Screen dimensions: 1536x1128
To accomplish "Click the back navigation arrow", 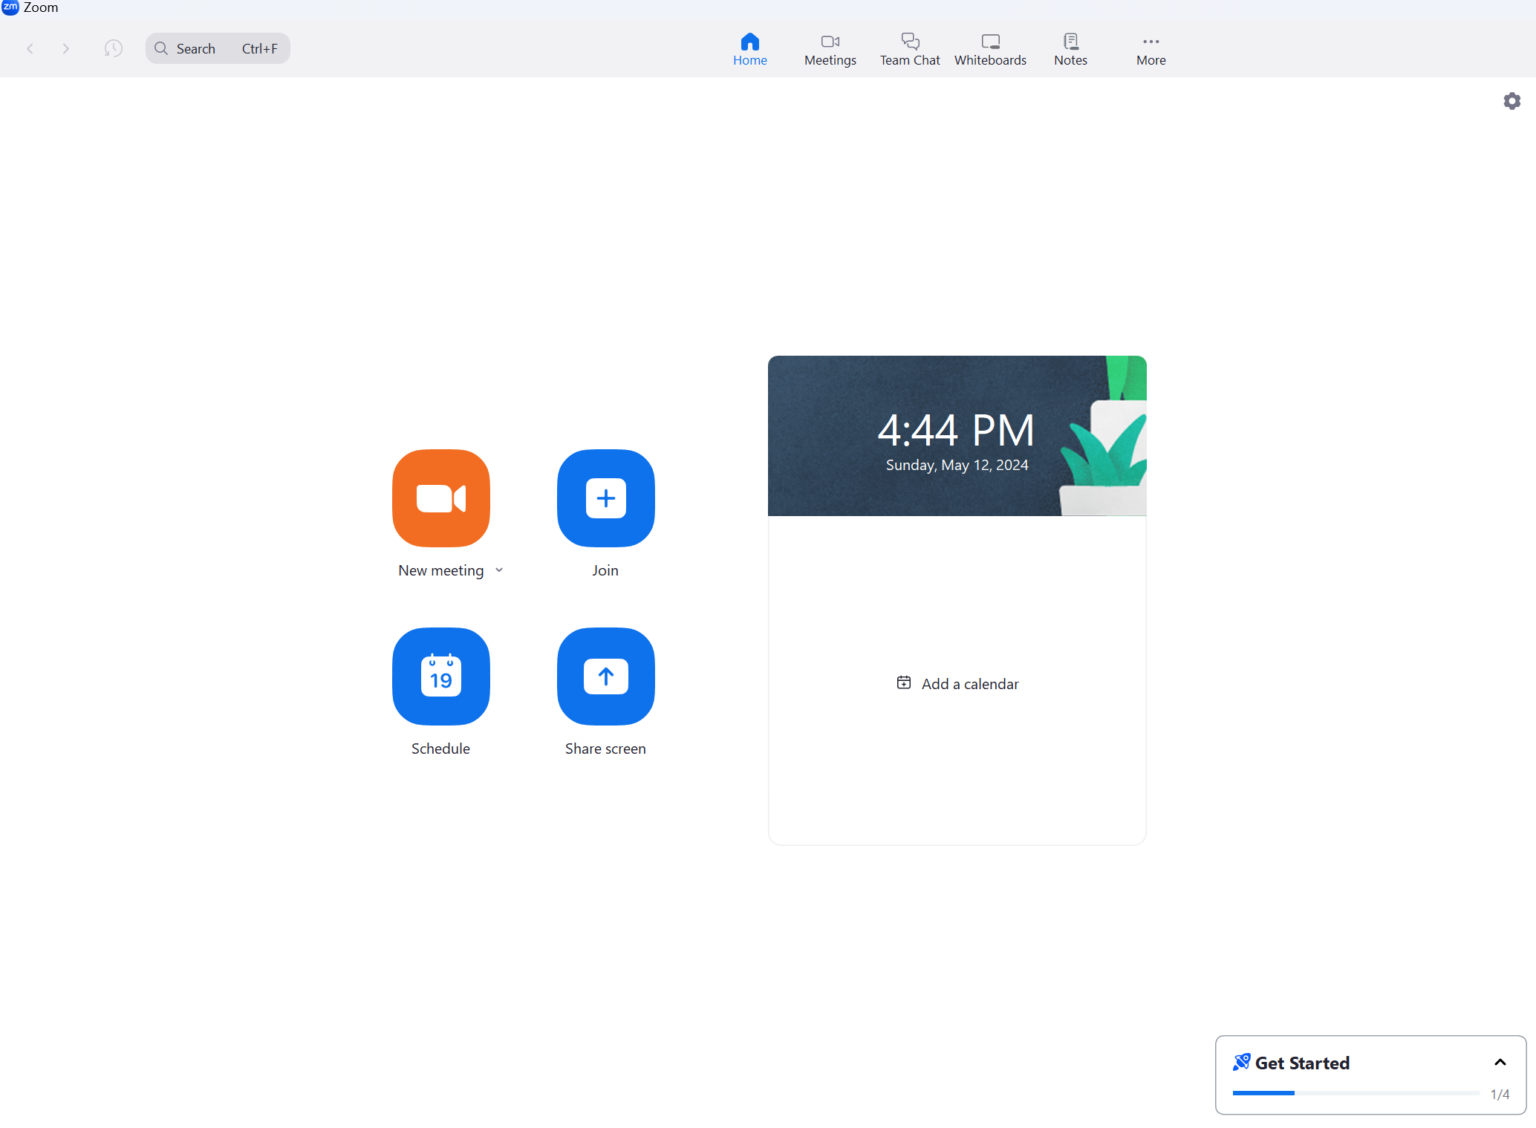I will (30, 48).
